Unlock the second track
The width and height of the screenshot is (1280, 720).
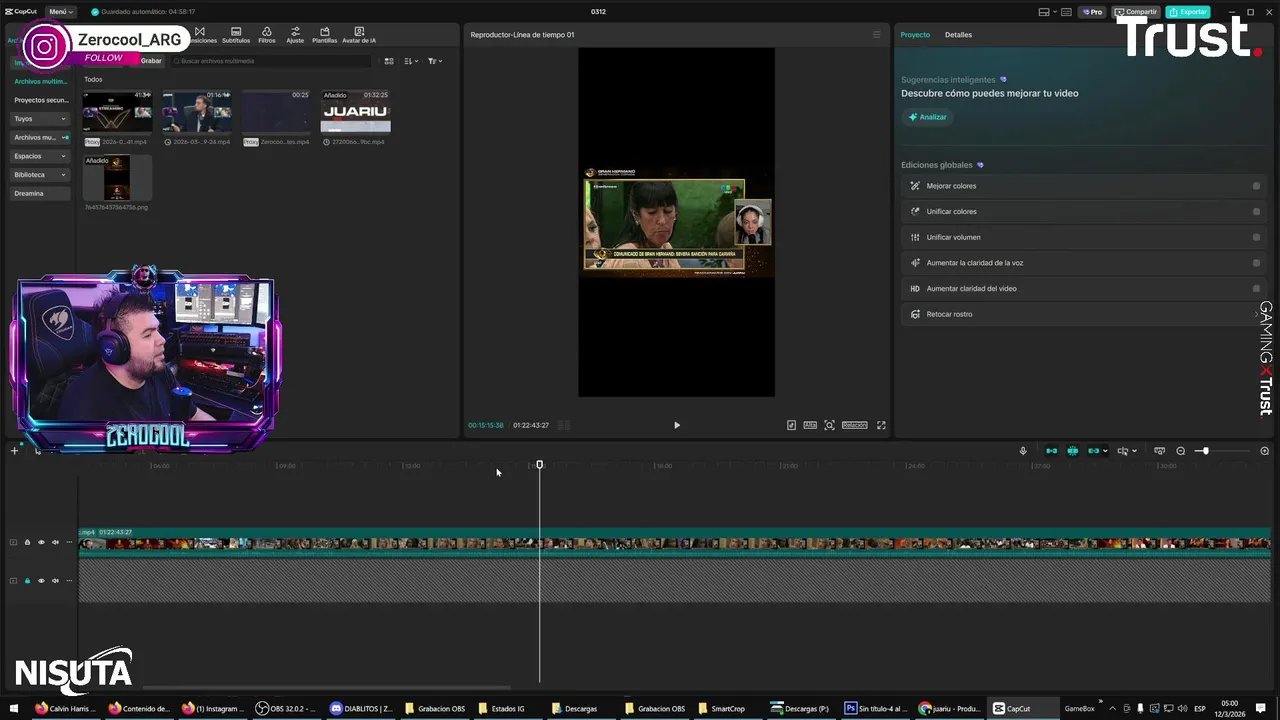(x=27, y=580)
